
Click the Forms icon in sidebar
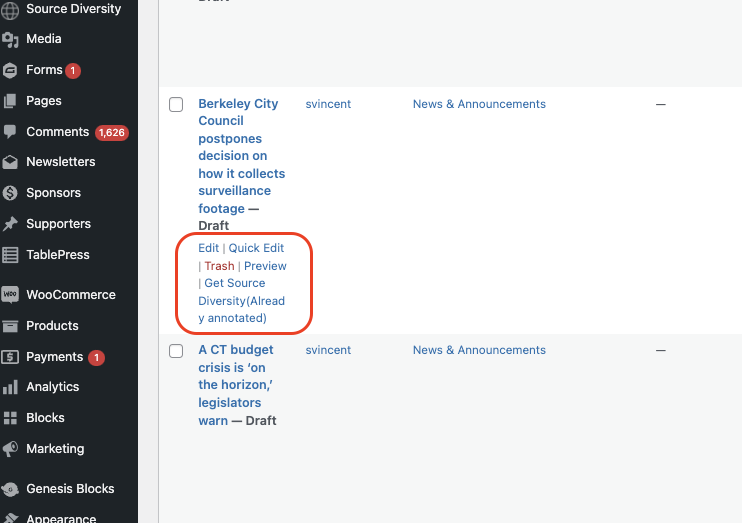[x=11, y=70]
